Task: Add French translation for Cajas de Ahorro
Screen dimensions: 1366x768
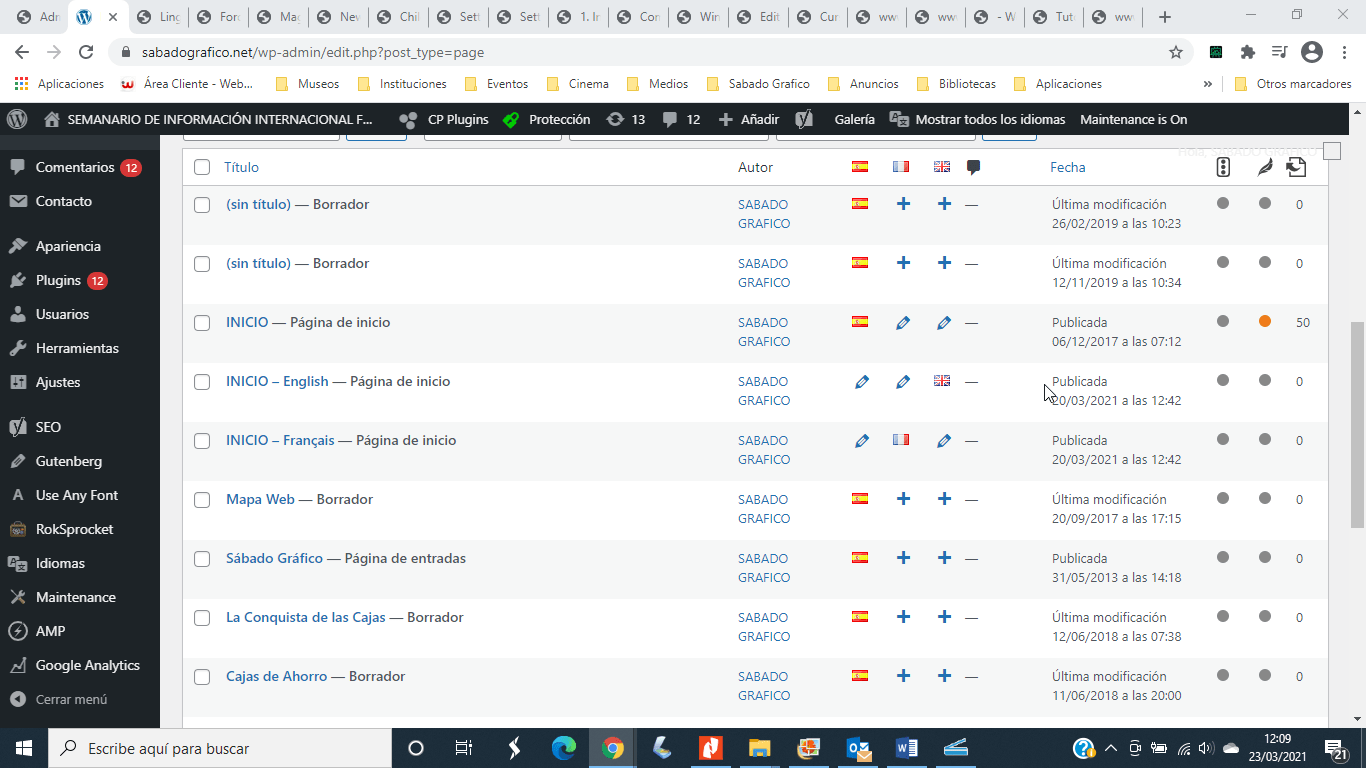Action: click(903, 675)
